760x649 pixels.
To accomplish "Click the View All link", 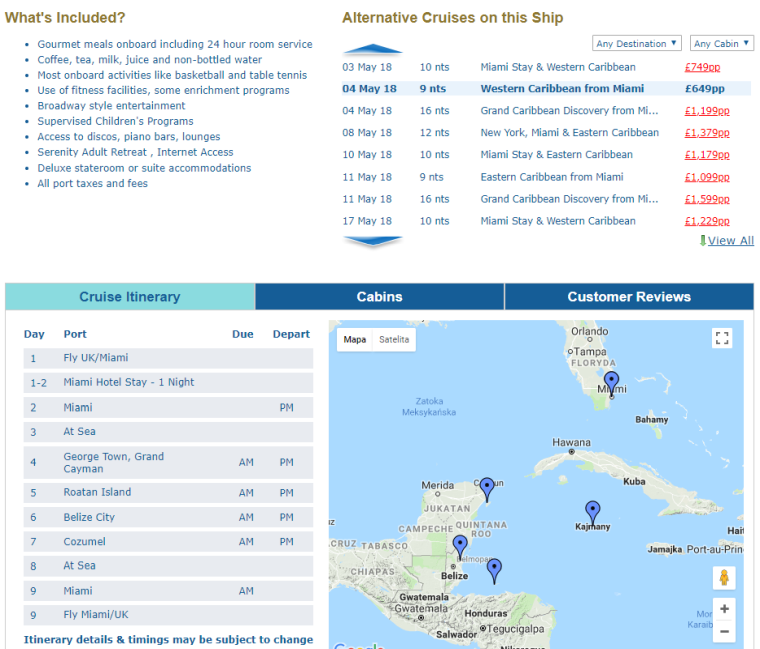I will (x=730, y=241).
